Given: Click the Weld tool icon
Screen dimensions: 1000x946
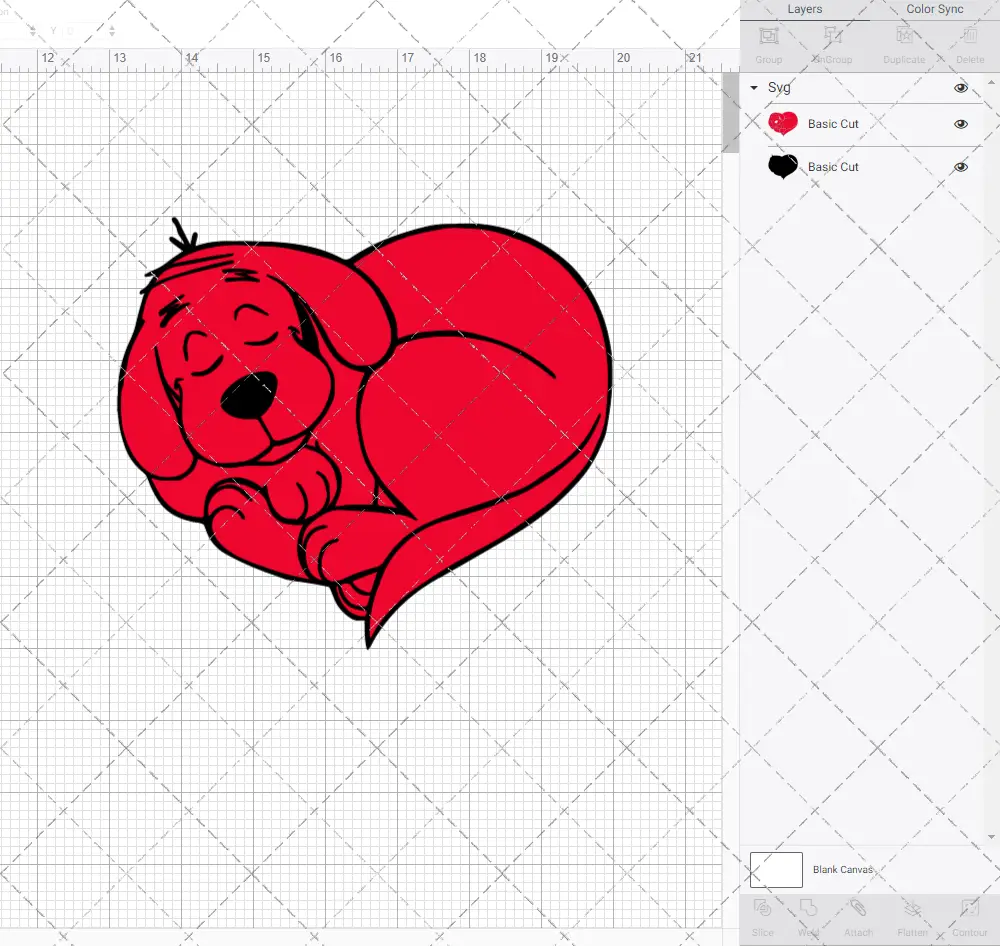Looking at the screenshot, I should tap(808, 908).
